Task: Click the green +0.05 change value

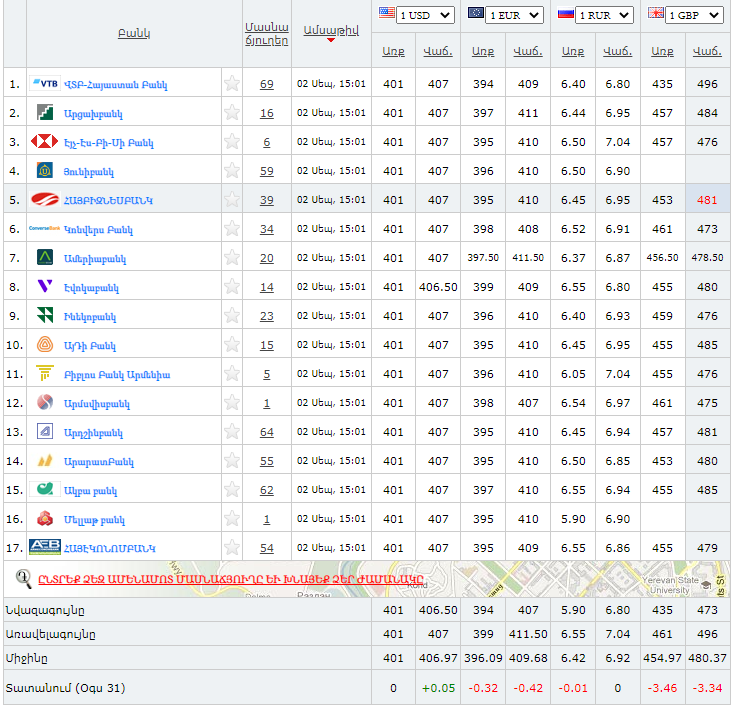Action: (x=438, y=688)
